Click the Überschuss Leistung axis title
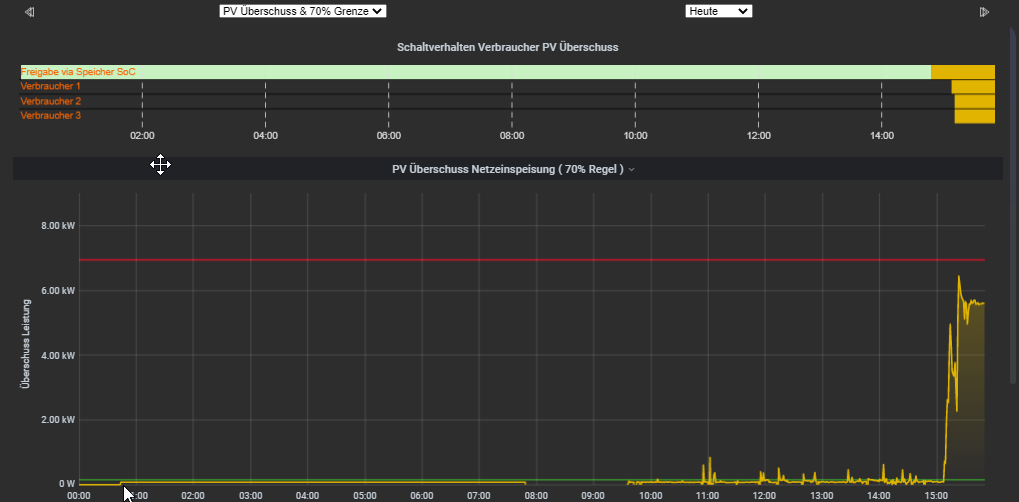 [x=26, y=344]
